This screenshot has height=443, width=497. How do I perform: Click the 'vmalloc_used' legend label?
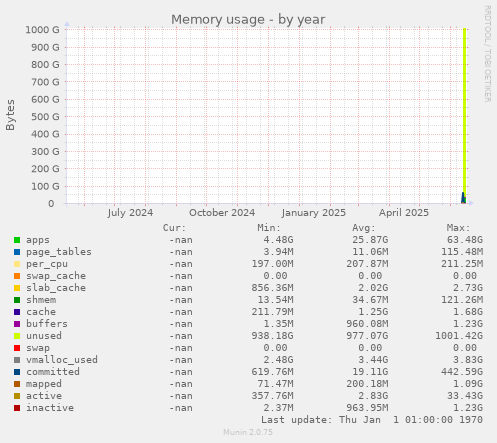pos(62,360)
